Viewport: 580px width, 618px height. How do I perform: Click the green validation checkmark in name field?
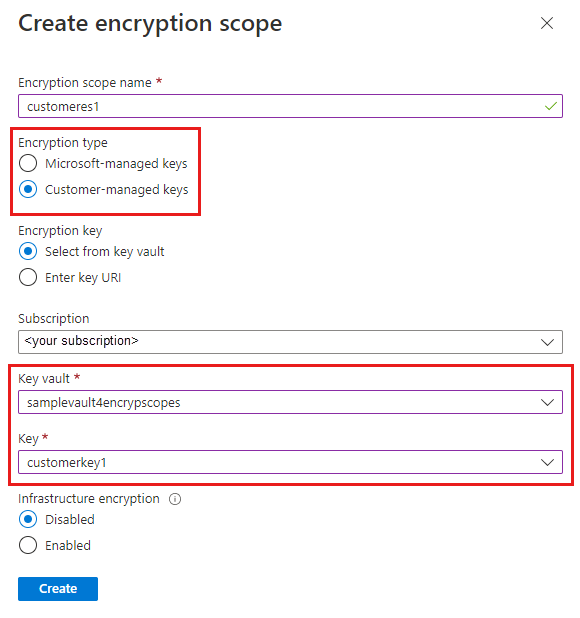[x=550, y=106]
